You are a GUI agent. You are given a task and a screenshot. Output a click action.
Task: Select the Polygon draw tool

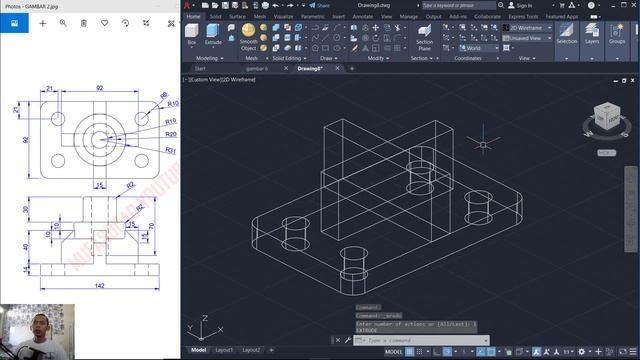(315, 48)
